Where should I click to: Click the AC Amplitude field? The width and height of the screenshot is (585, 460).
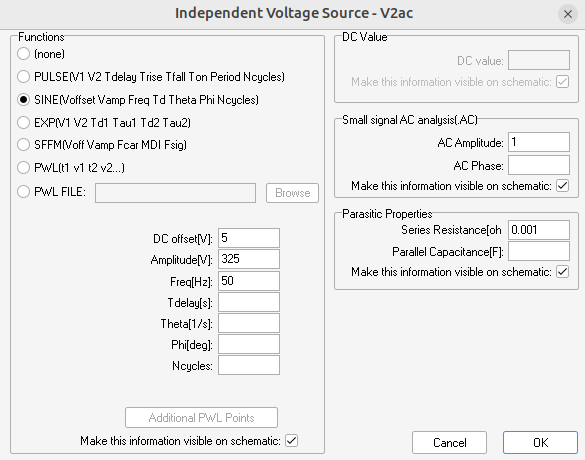(539, 142)
